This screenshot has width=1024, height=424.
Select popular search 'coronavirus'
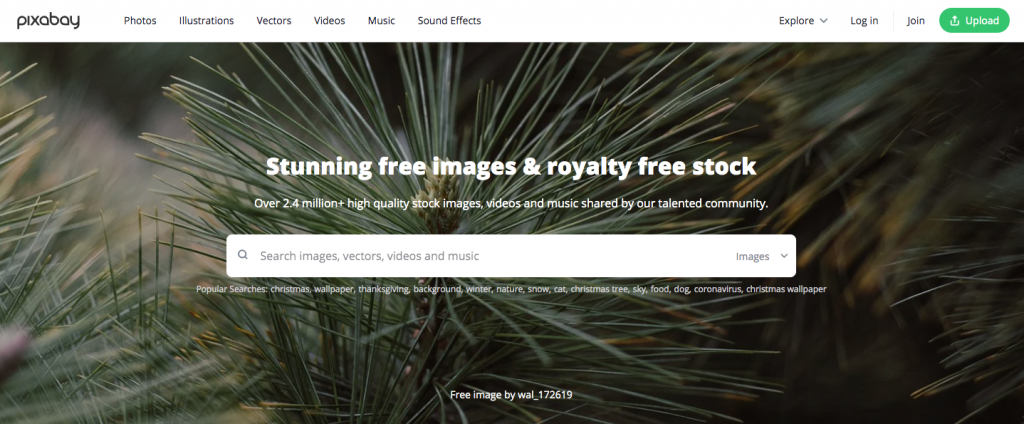(718, 289)
